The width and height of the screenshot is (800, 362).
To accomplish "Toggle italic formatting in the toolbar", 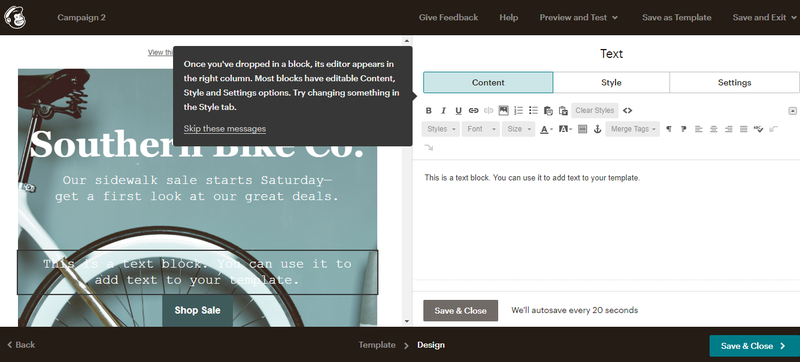I will coord(443,111).
